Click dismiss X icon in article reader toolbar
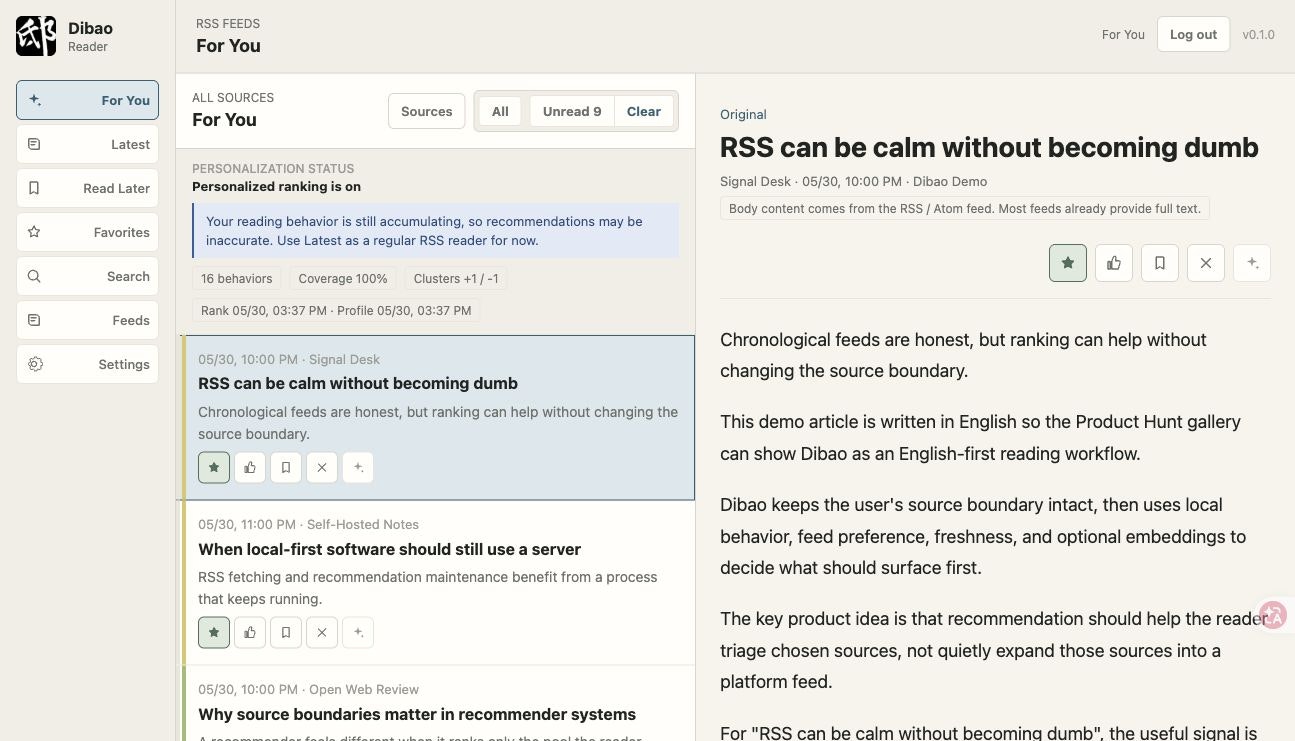 click(x=1206, y=263)
